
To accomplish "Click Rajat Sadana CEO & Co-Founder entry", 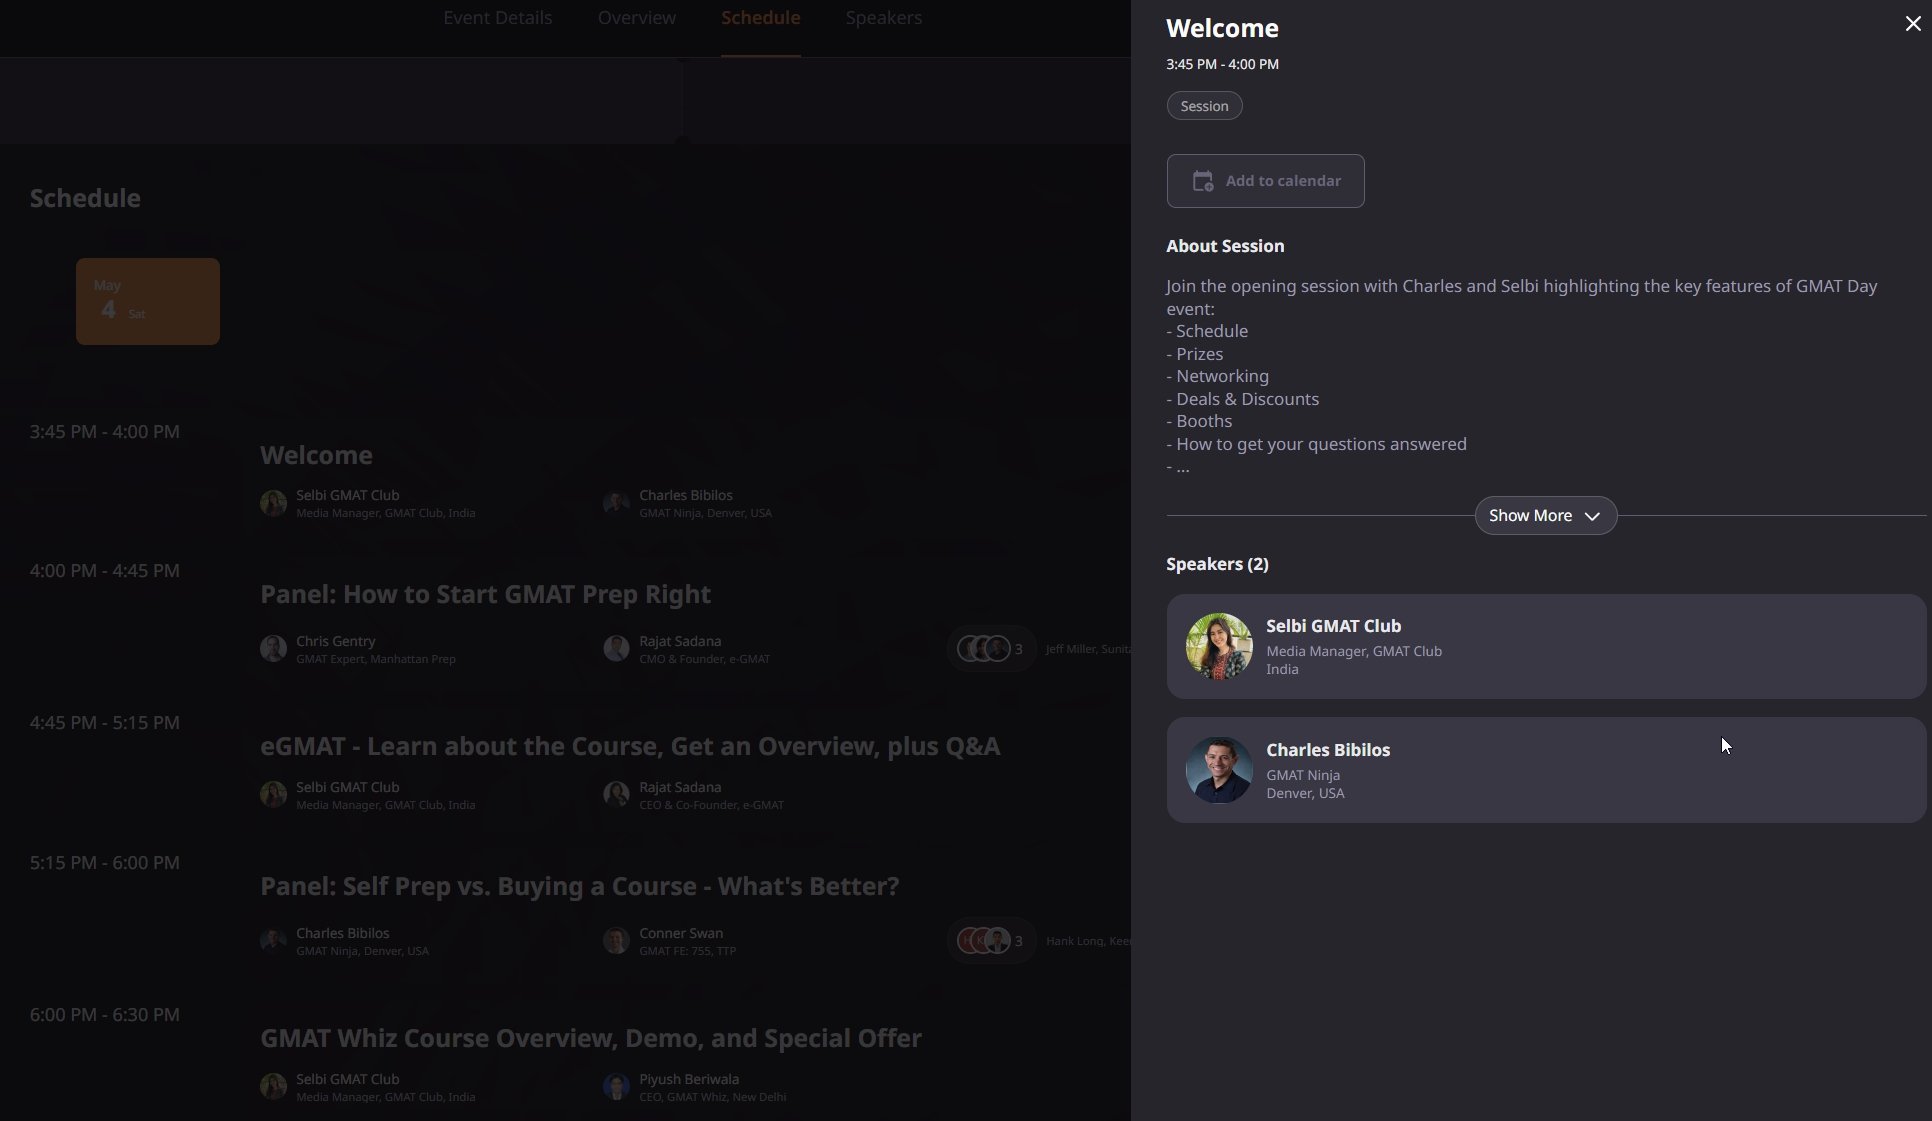I will tap(694, 795).
